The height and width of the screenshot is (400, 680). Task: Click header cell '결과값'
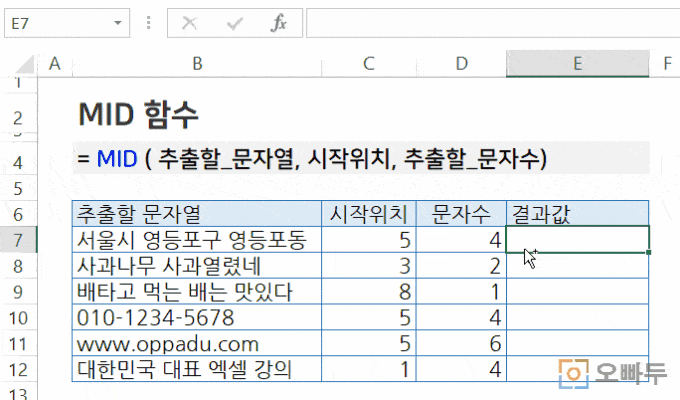point(578,213)
